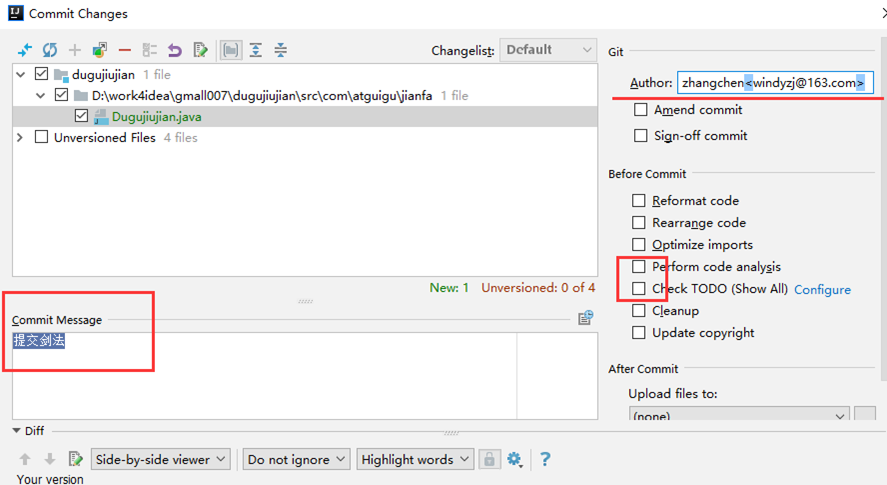Click the 'New: 1' status text
This screenshot has height=485, width=887.
[x=449, y=287]
